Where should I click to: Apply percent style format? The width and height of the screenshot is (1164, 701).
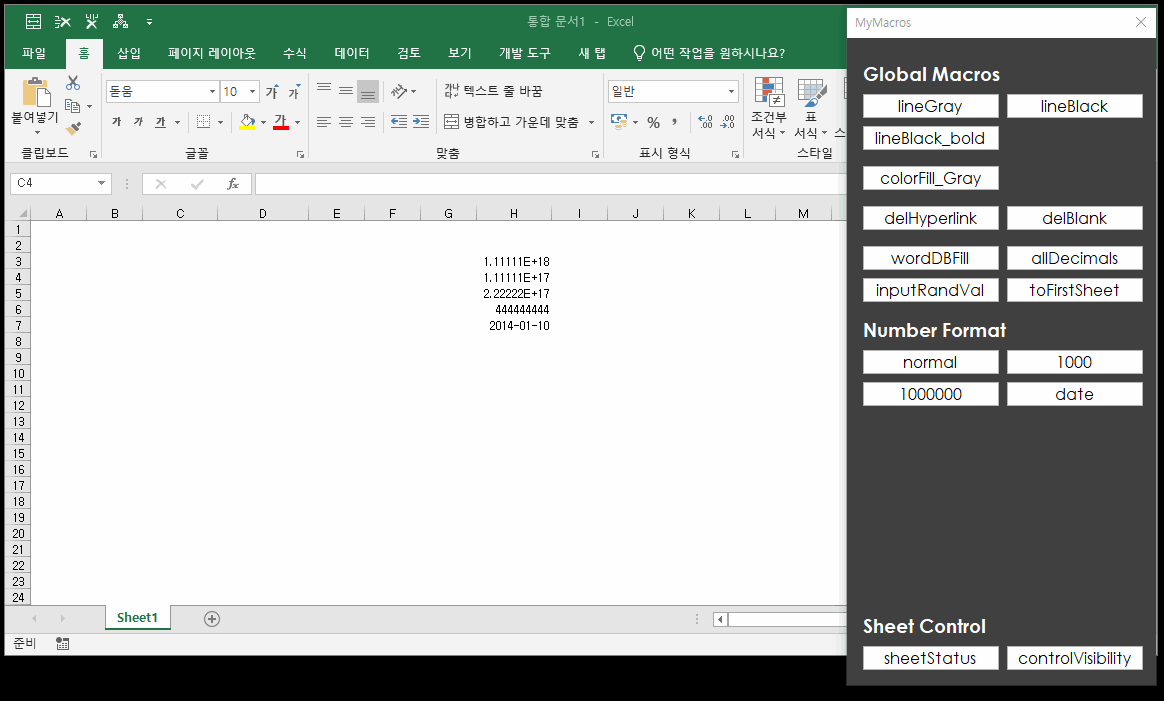click(x=653, y=122)
